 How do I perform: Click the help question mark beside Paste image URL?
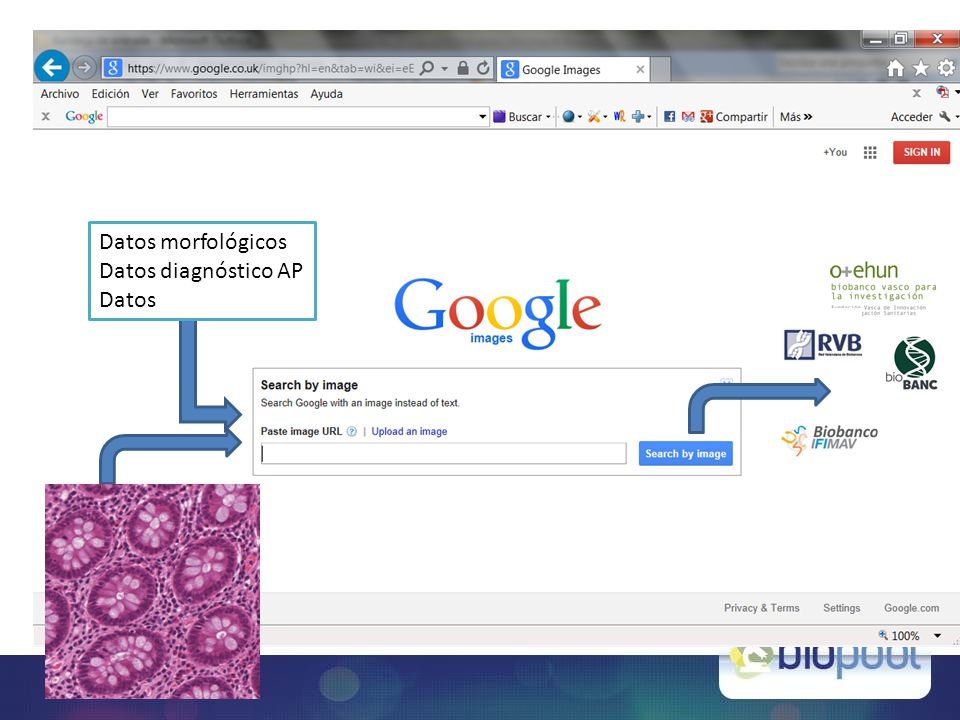(x=351, y=431)
